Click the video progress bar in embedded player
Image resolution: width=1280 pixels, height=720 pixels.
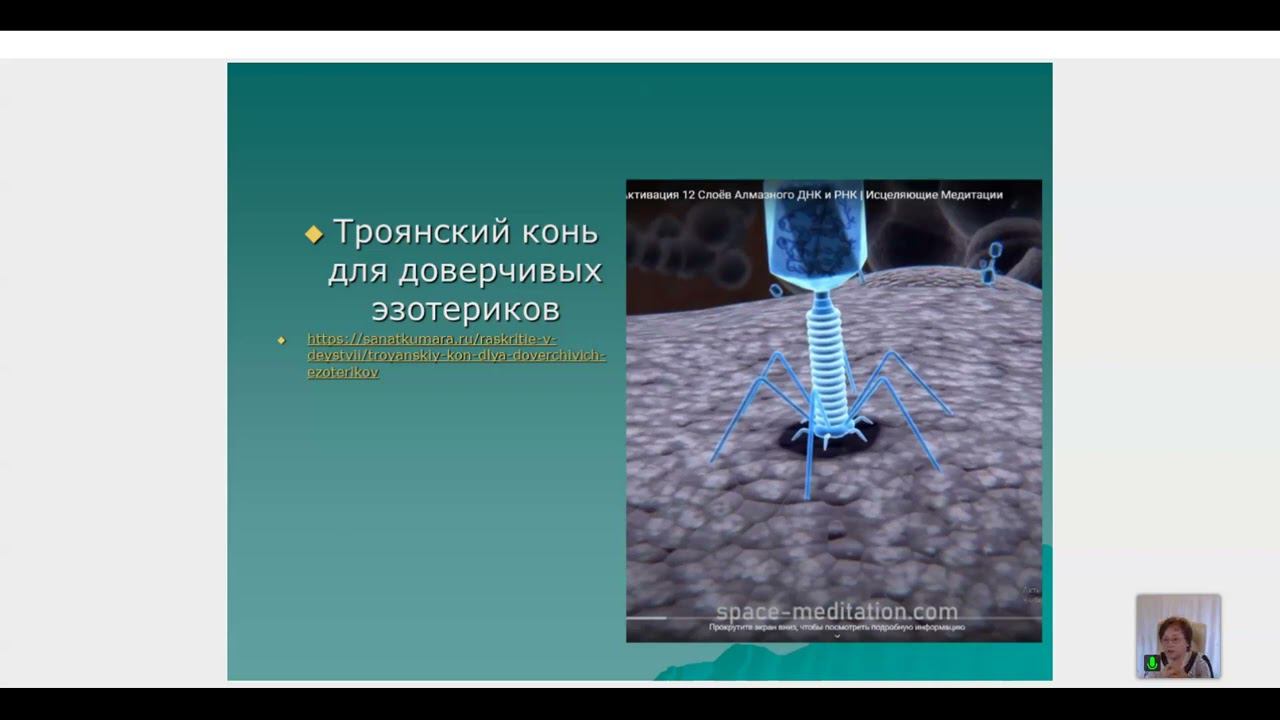pyautogui.click(x=834, y=617)
